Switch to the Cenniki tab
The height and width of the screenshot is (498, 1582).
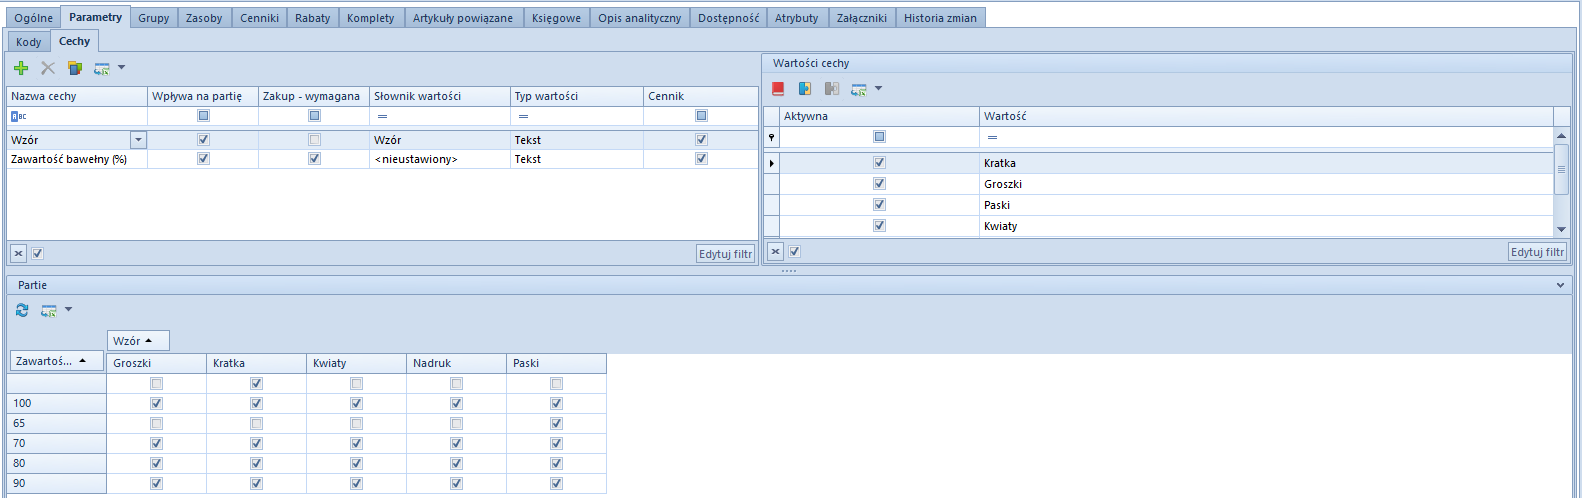(260, 18)
